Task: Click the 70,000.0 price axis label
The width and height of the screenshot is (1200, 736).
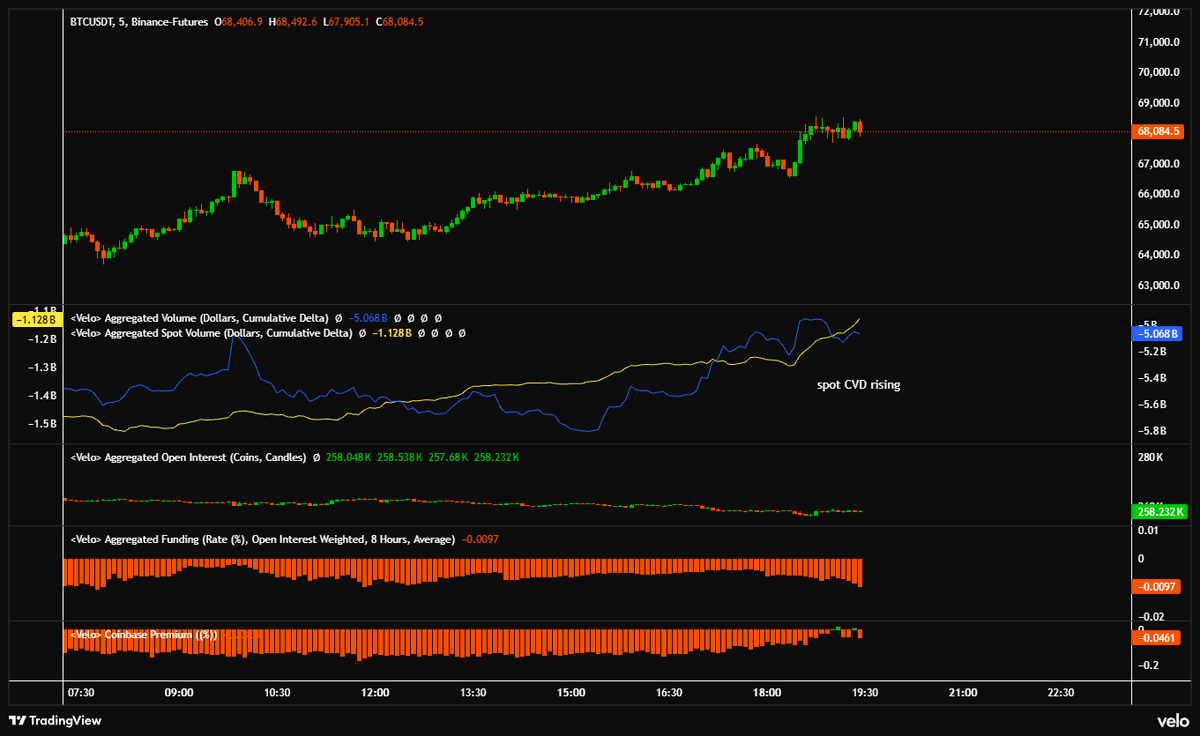Action: [1159, 72]
